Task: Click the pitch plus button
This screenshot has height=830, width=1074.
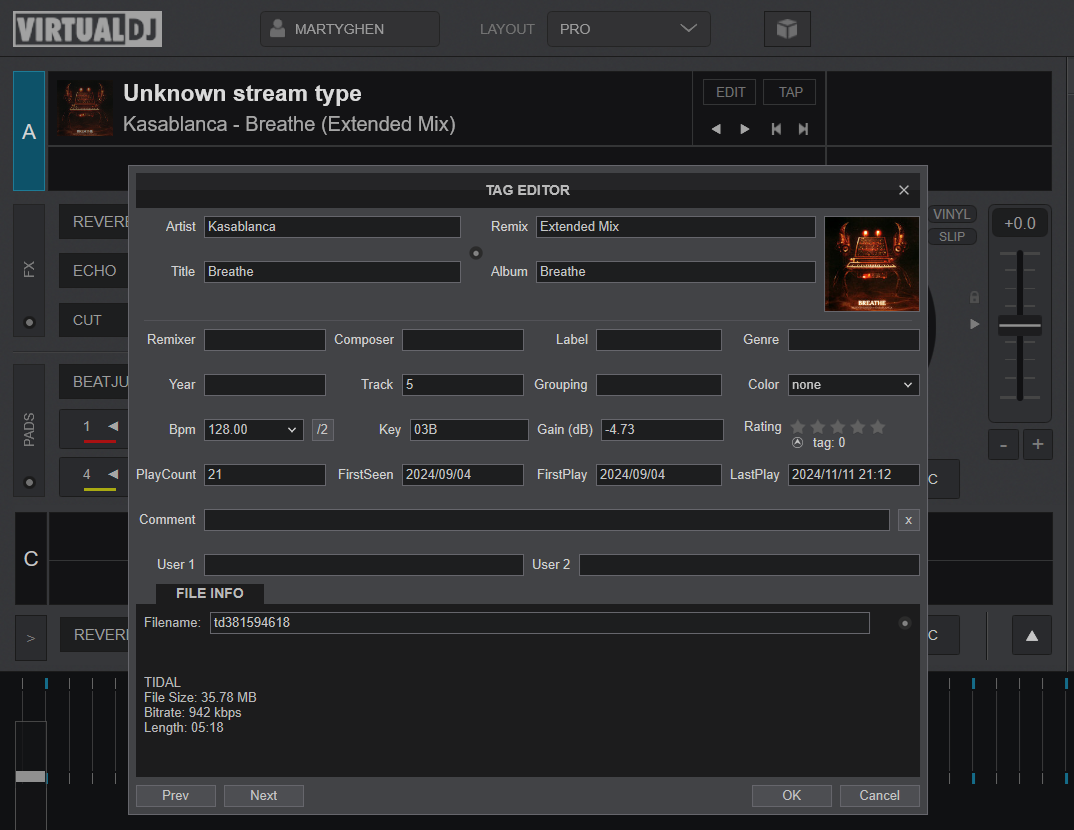Action: tap(1038, 445)
